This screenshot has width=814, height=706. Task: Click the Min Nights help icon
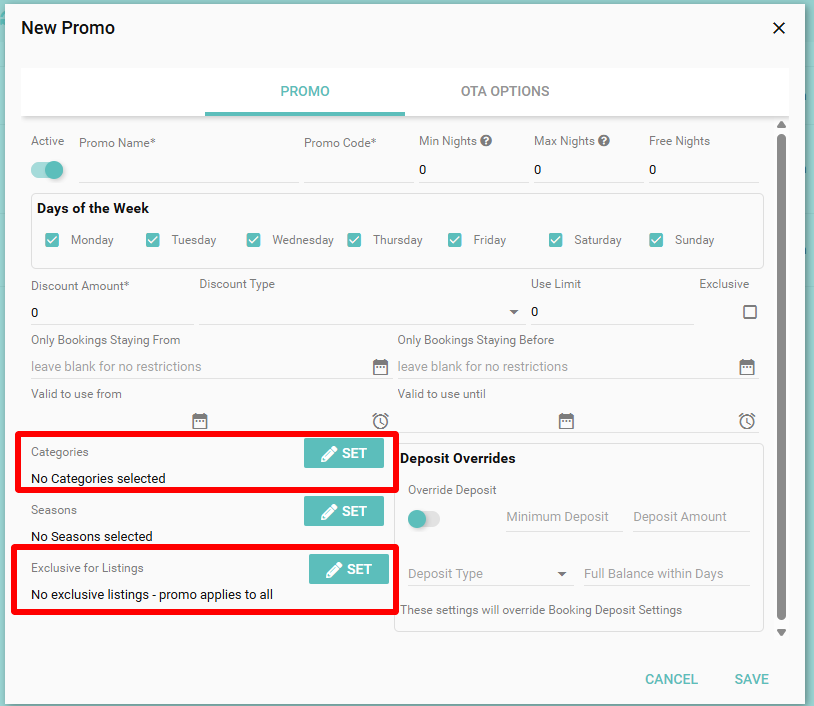tap(486, 141)
